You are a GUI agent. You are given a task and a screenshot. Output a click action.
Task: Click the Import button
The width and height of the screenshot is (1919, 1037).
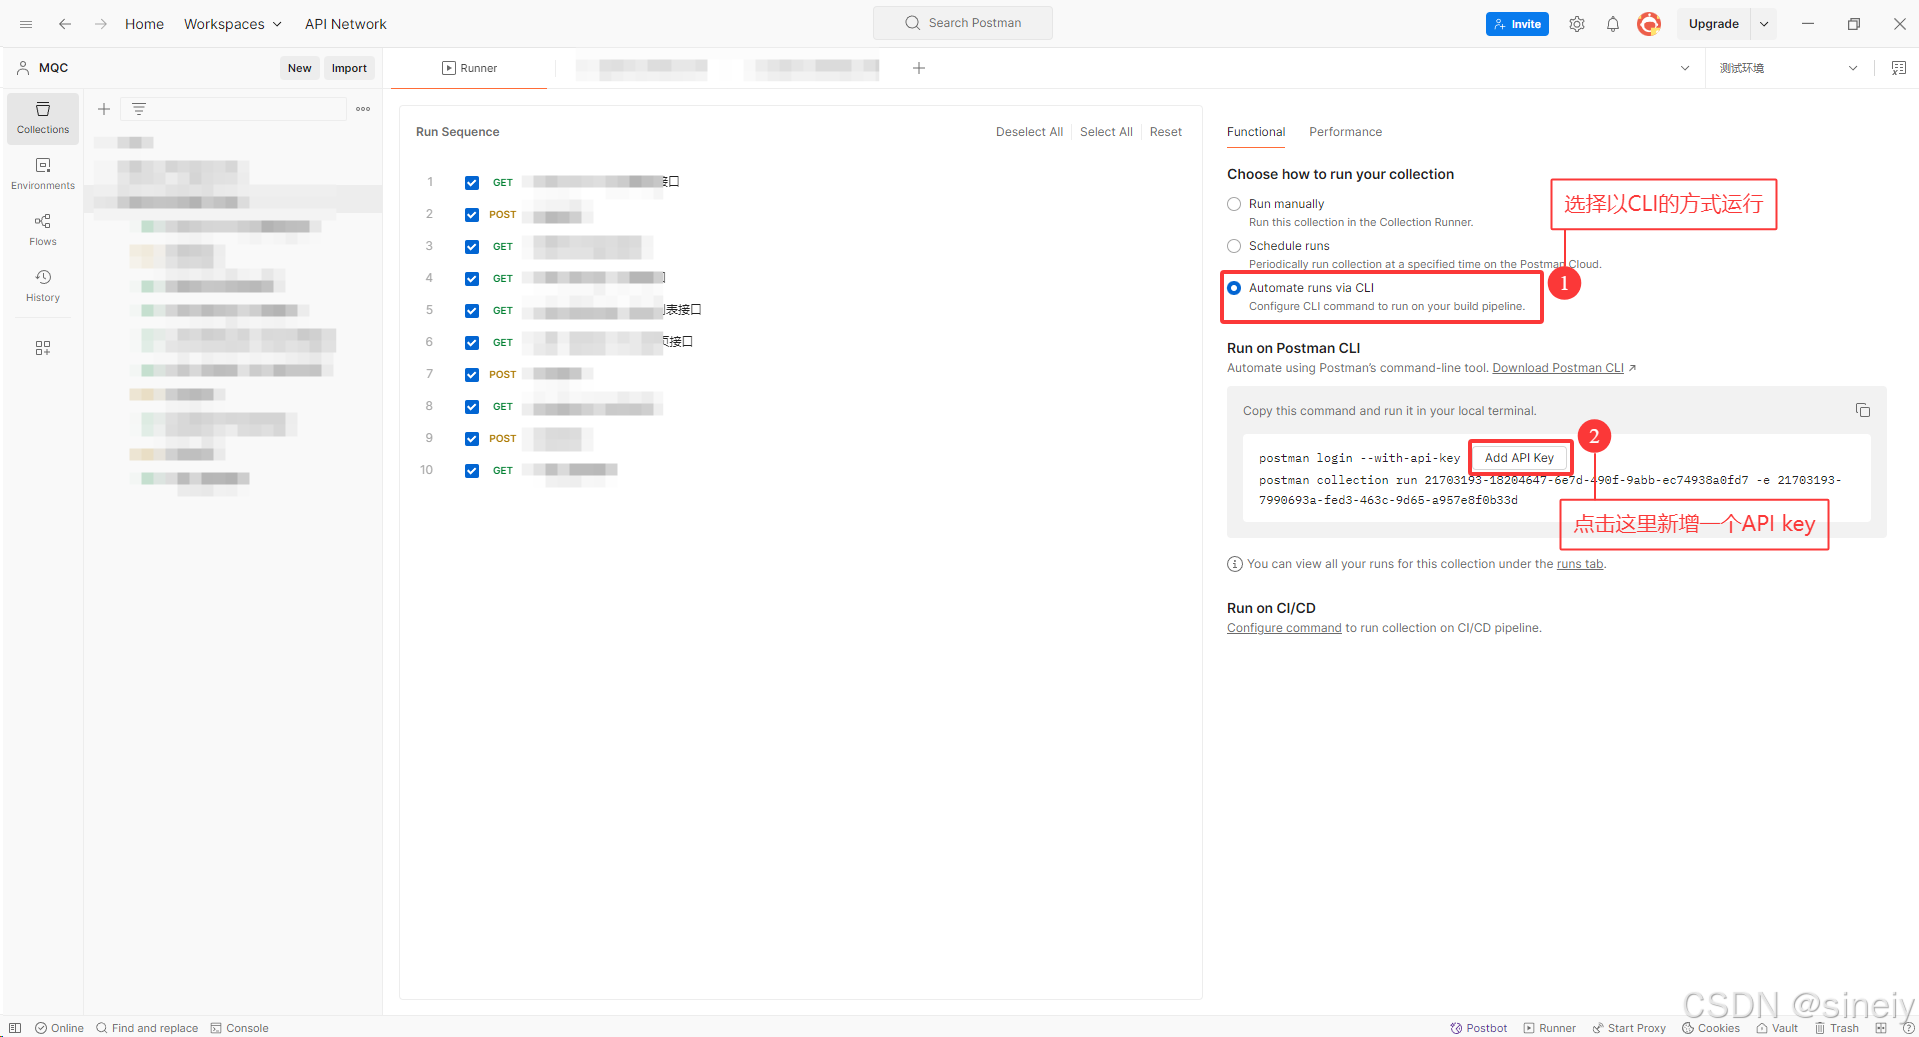[349, 68]
